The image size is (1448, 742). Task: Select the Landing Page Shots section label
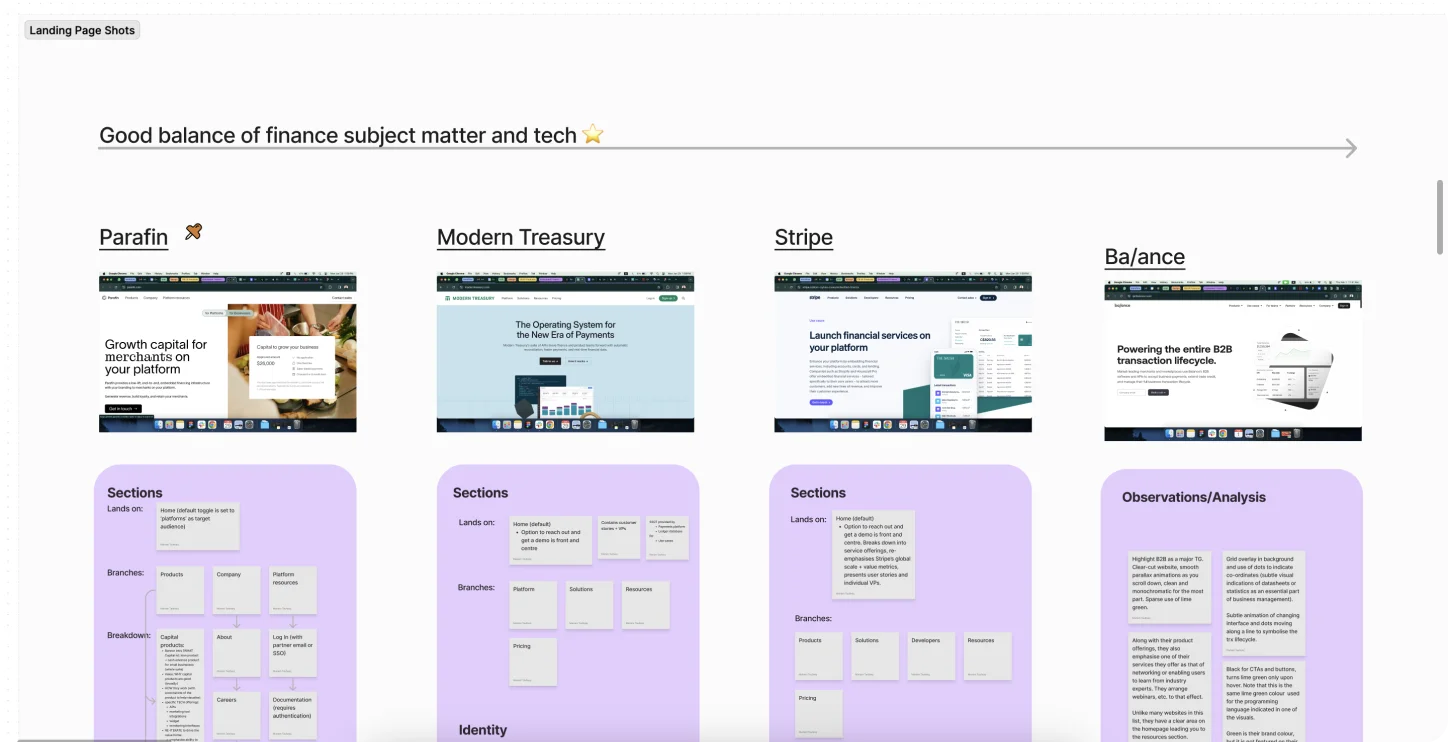[82, 30]
